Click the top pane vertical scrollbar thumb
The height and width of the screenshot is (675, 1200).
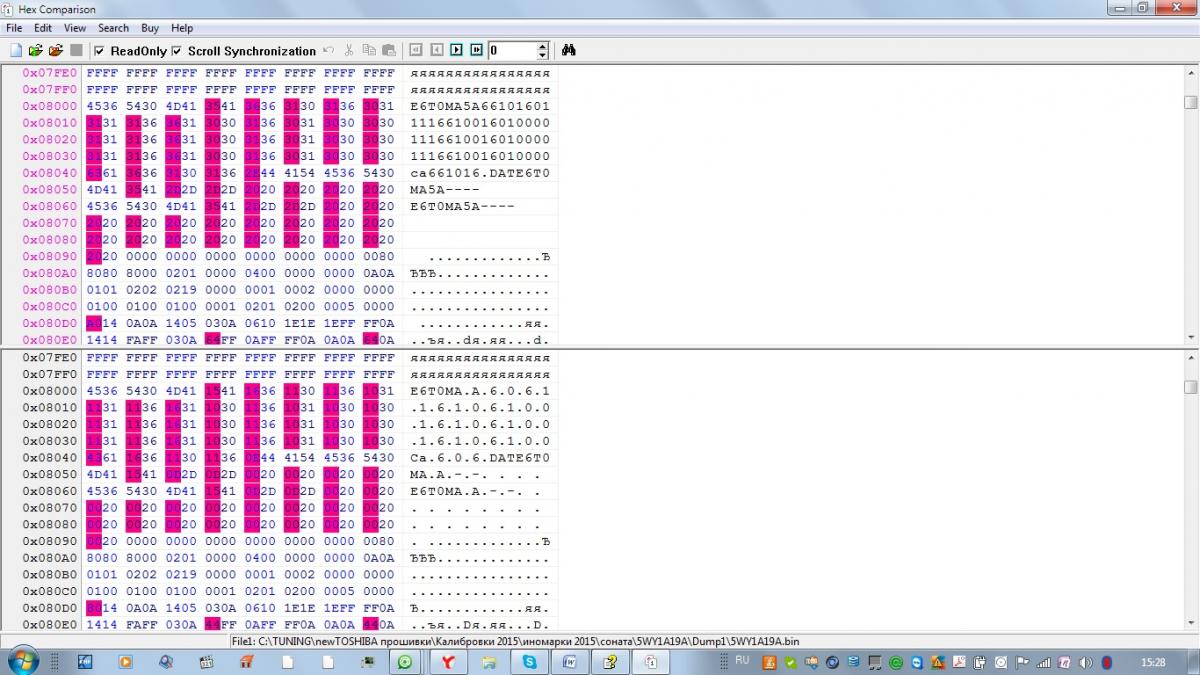click(x=1191, y=102)
